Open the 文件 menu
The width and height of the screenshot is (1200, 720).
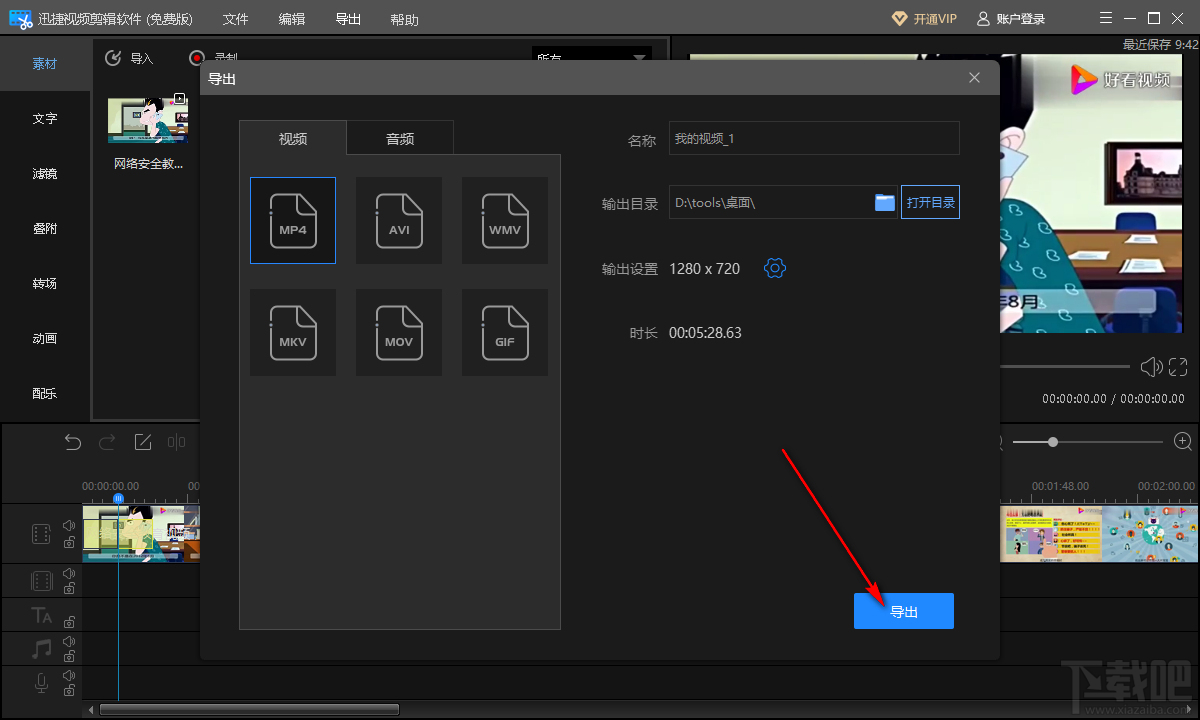[235, 20]
